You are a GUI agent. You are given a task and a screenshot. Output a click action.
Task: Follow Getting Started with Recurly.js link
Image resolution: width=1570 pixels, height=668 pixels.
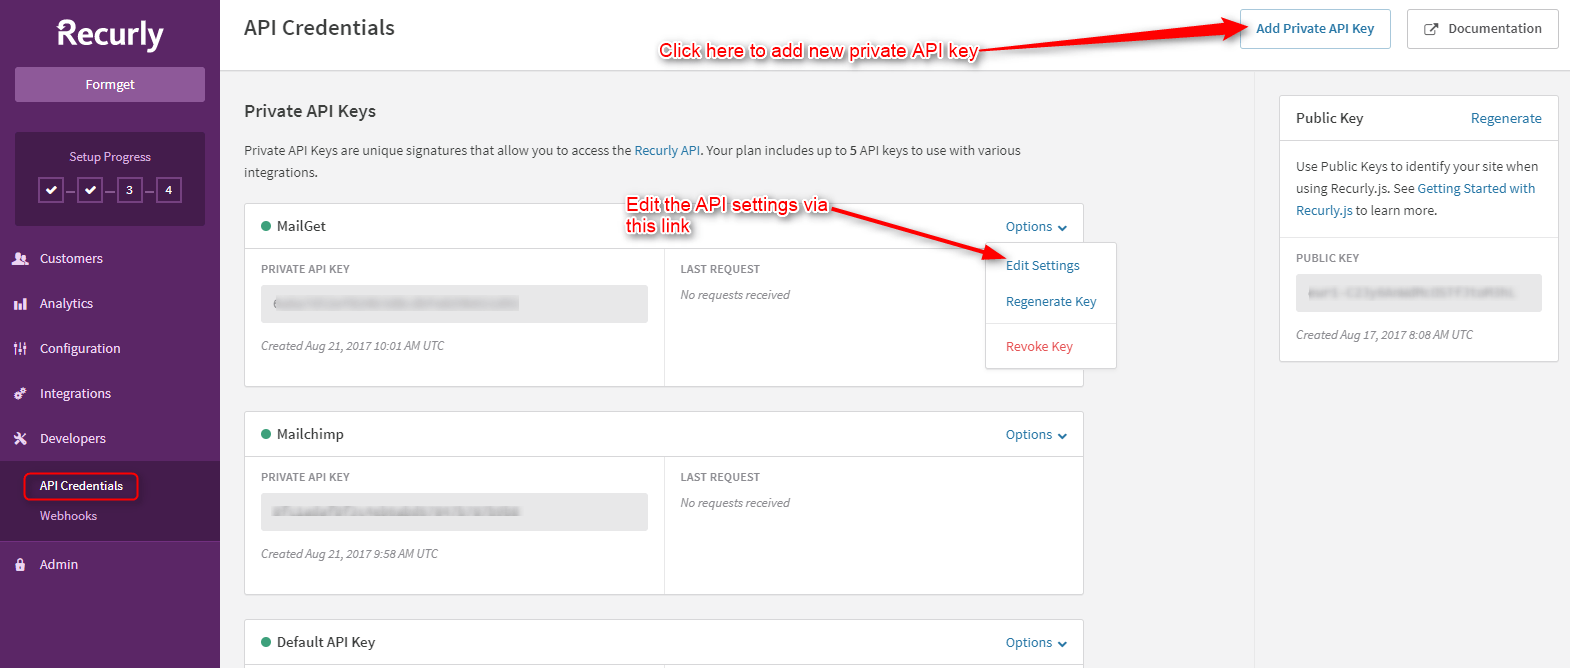point(1415,199)
